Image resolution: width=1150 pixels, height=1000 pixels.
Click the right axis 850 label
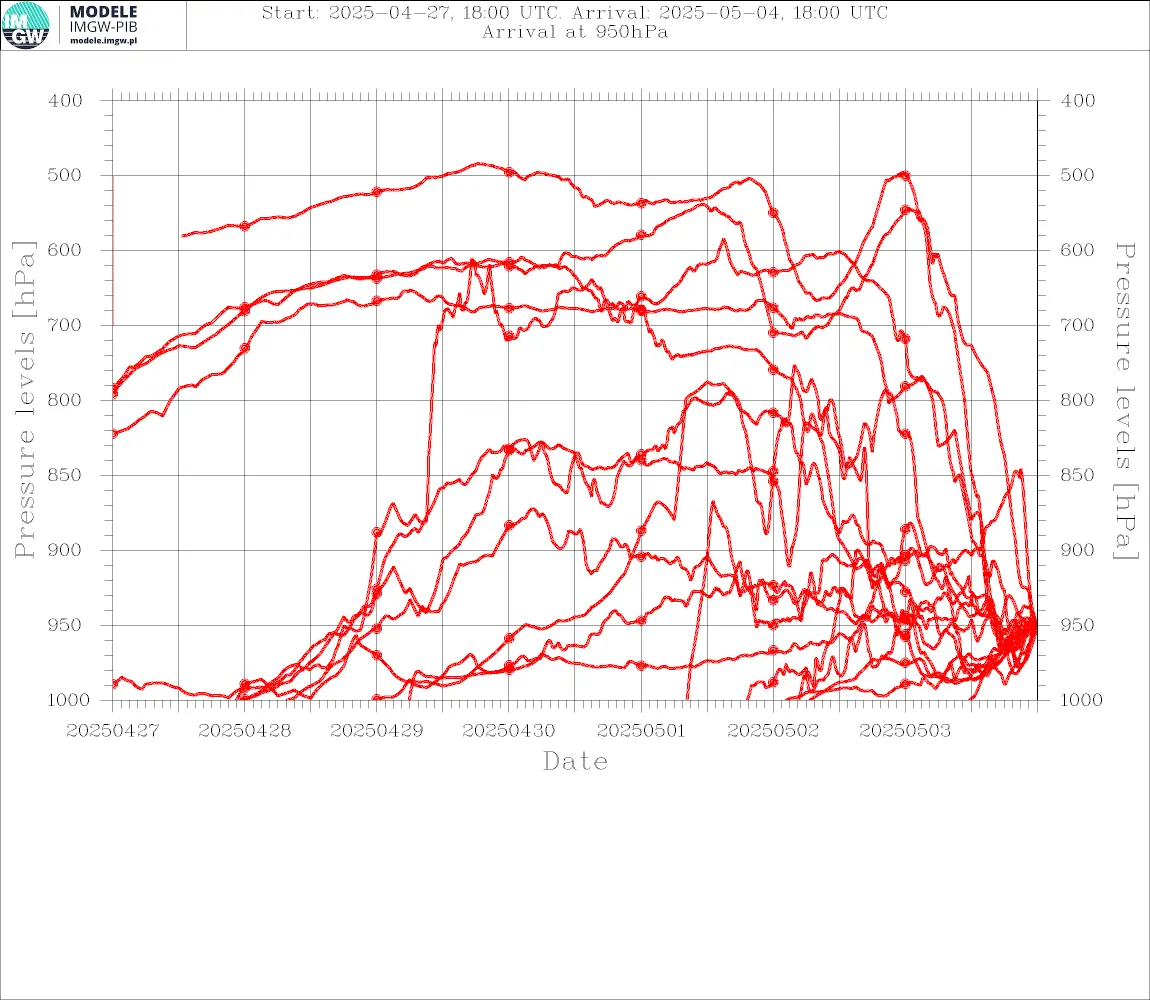1077,475
